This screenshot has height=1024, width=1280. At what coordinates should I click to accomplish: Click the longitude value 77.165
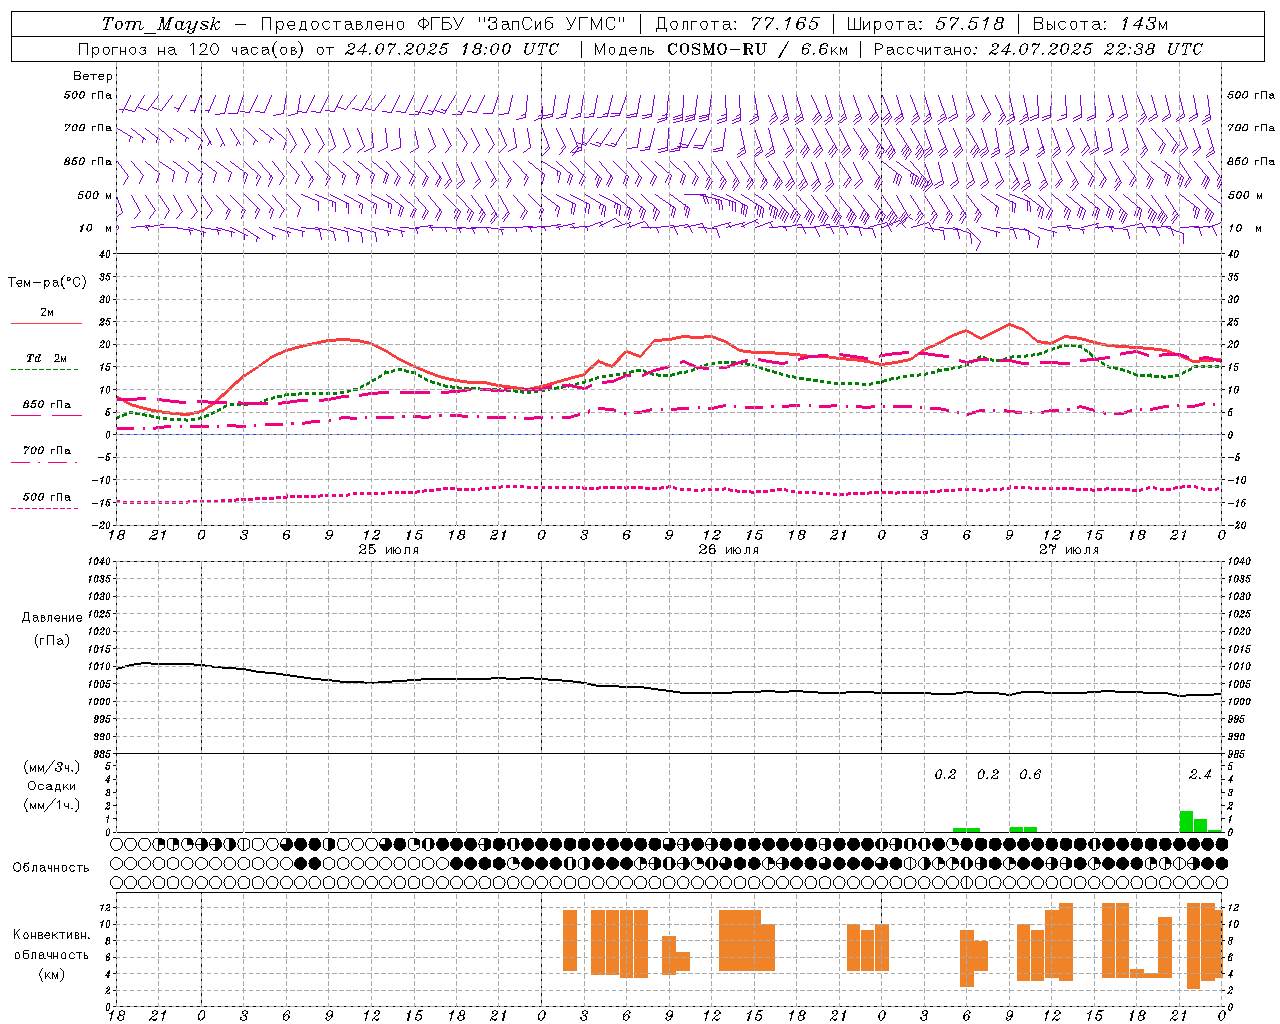(783, 24)
